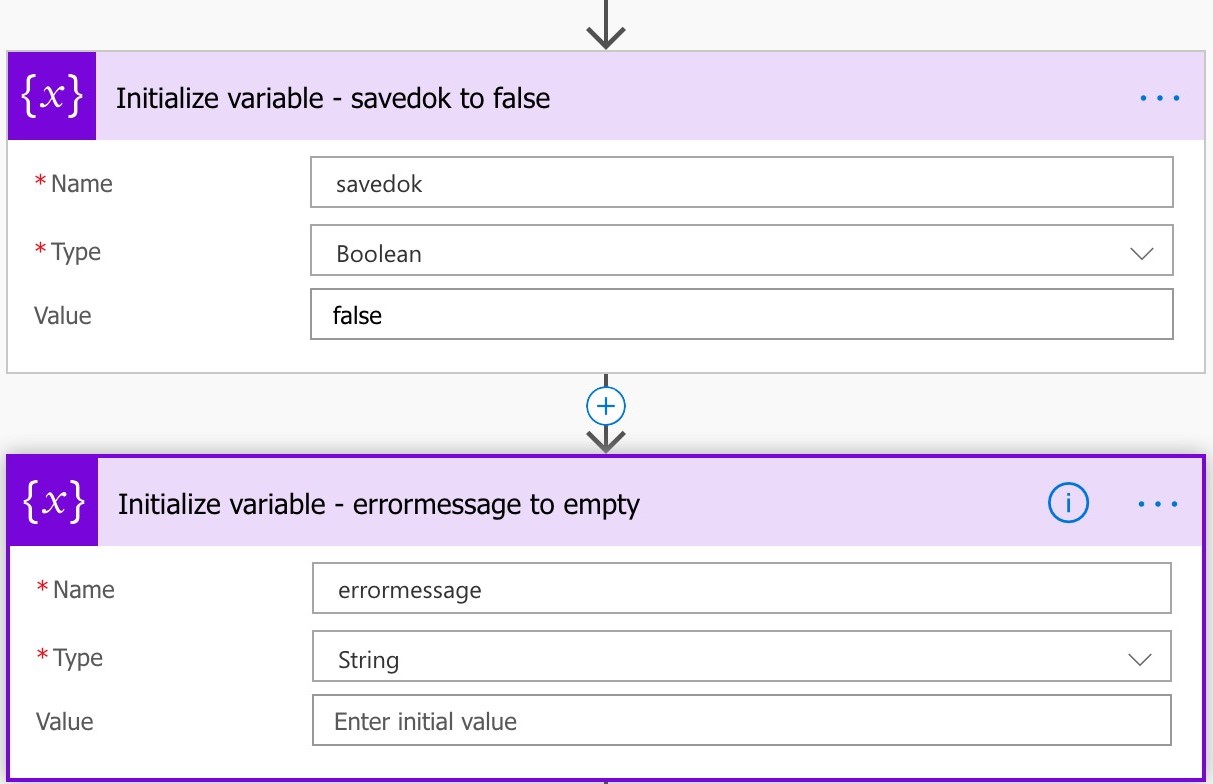Click the savedok Name input field
This screenshot has height=784, width=1213.
[x=742, y=182]
